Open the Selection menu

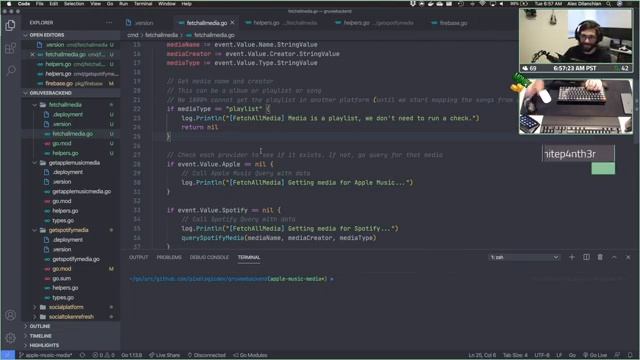point(74,4)
